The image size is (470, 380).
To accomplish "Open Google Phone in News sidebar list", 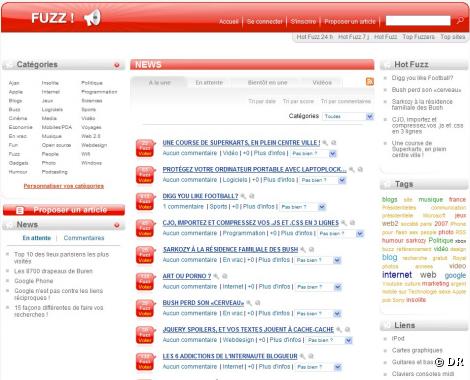I will pos(33,281).
